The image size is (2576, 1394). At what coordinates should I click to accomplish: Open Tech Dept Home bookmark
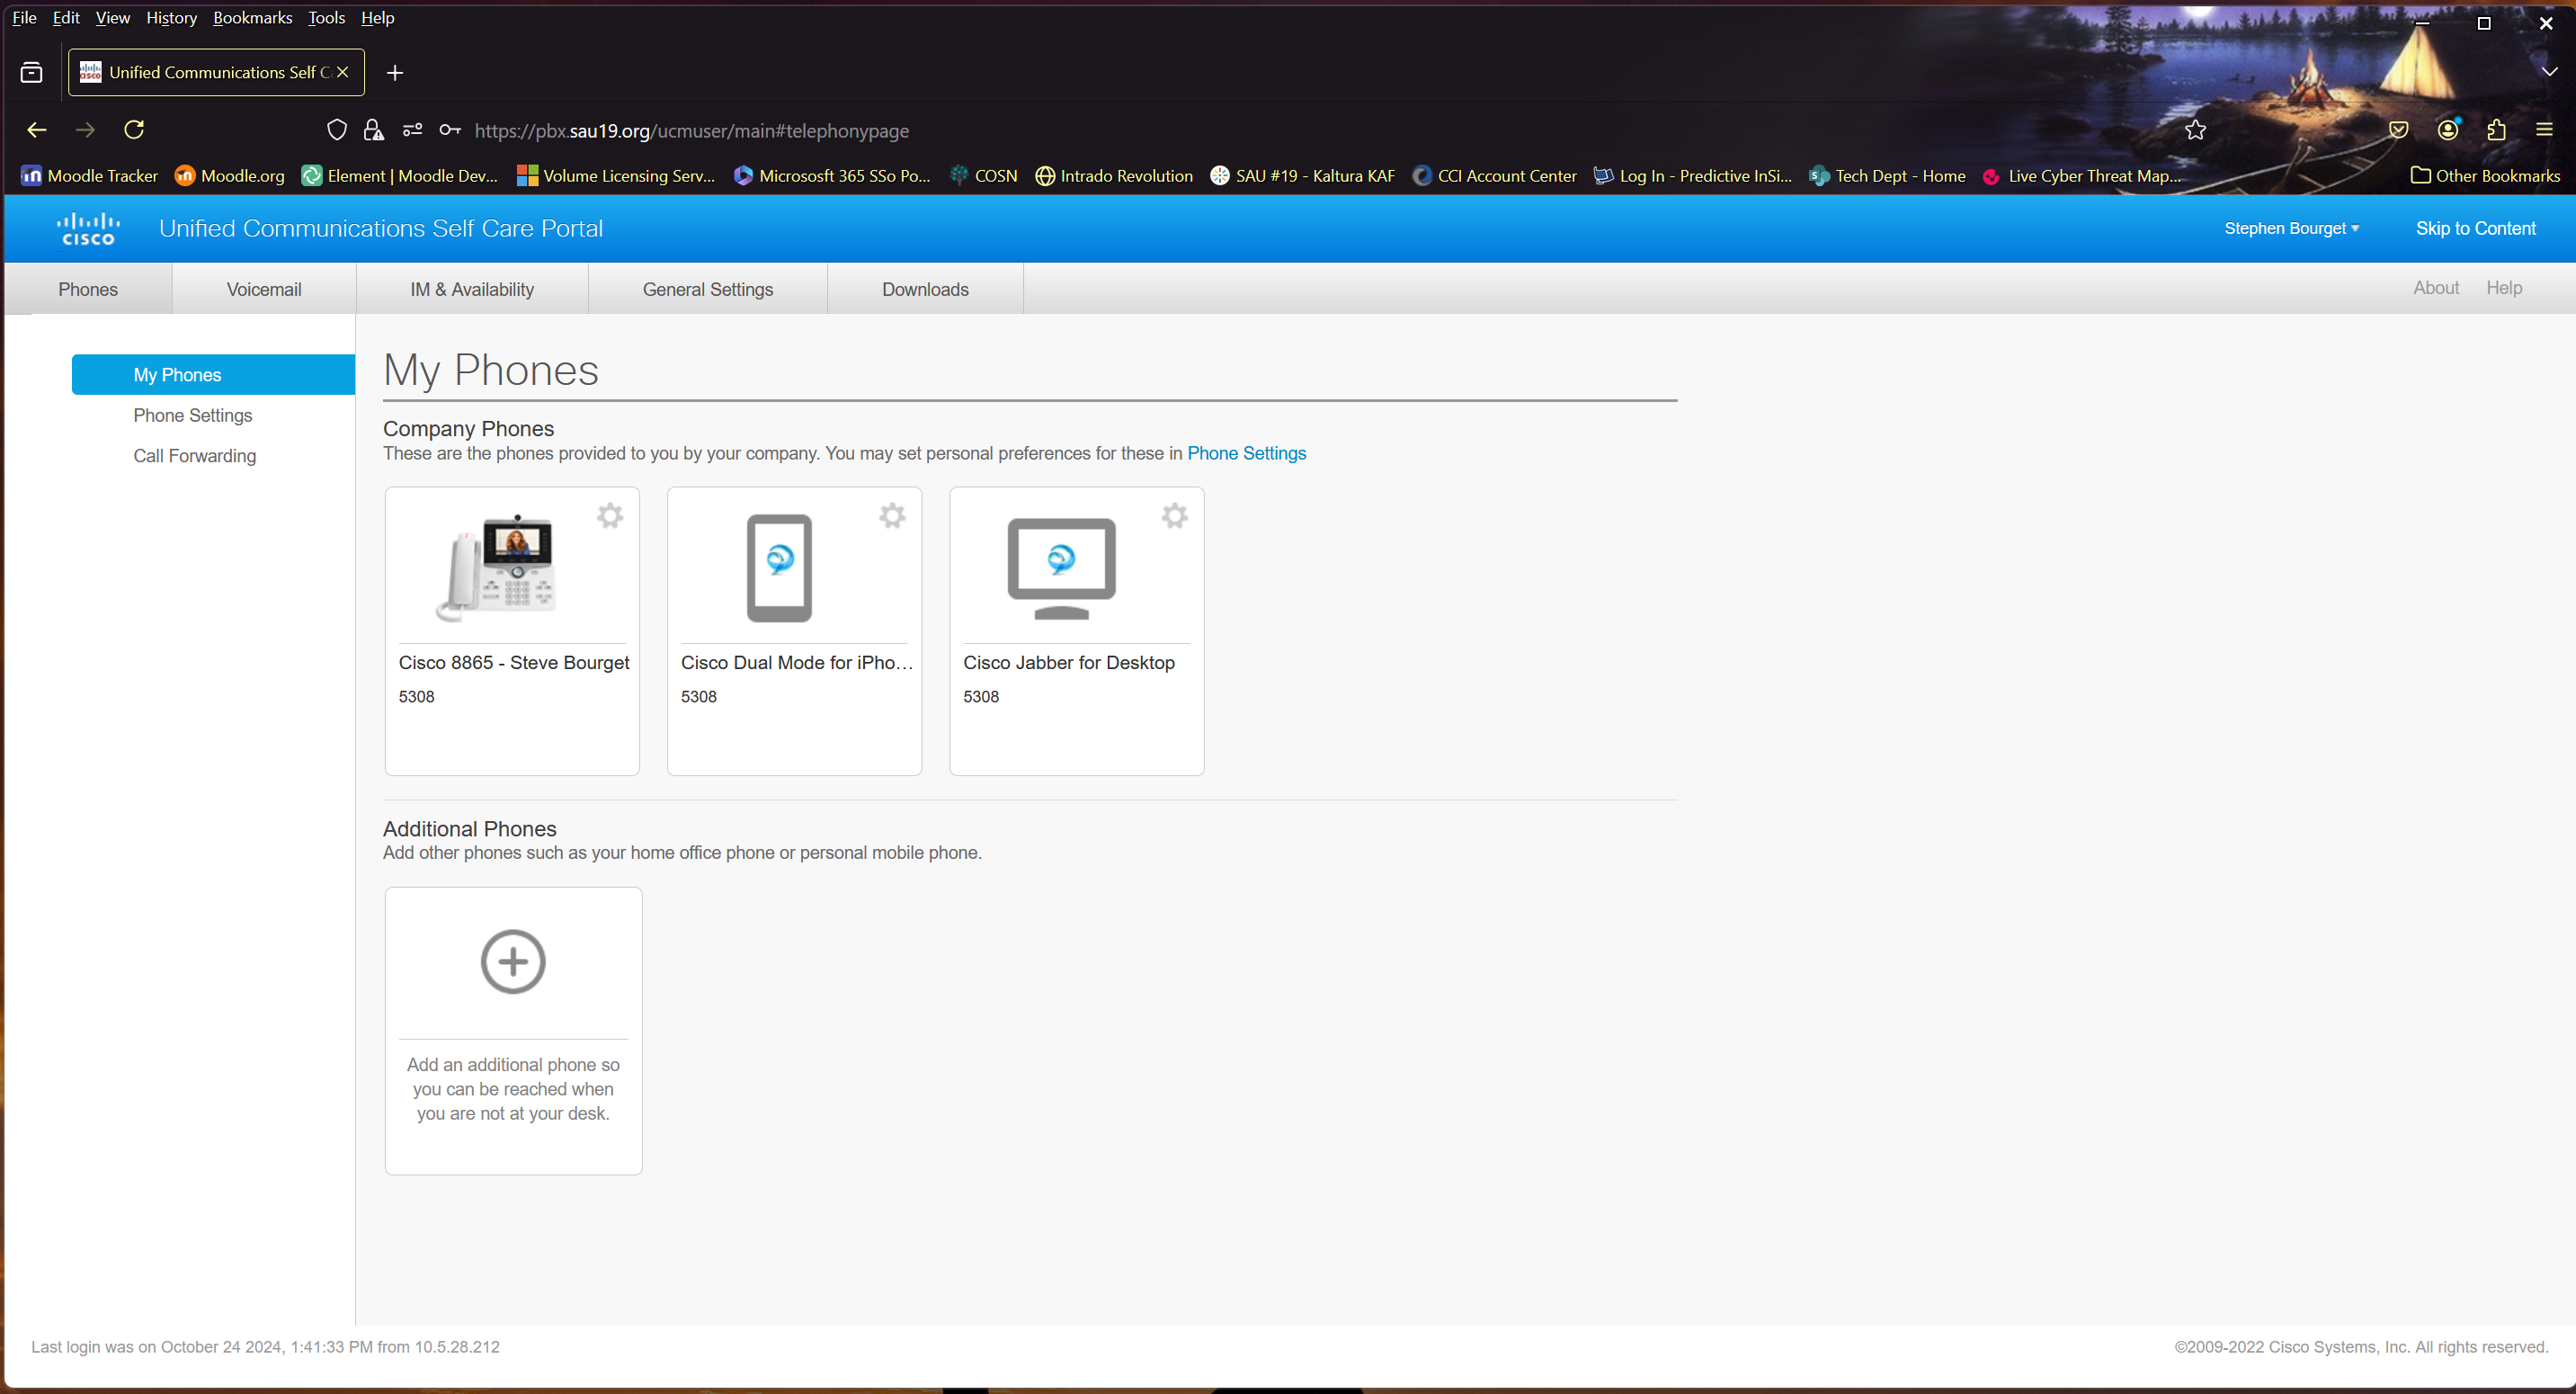(1888, 176)
